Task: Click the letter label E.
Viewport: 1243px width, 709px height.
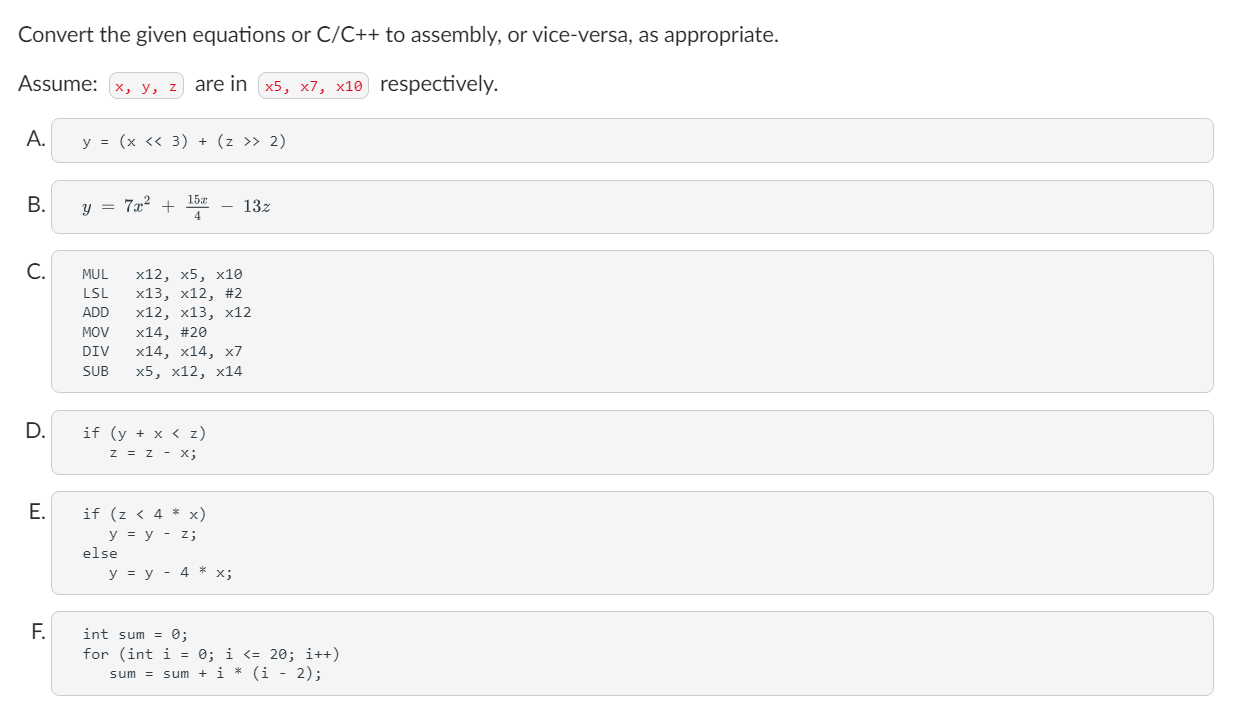Action: click(x=35, y=512)
